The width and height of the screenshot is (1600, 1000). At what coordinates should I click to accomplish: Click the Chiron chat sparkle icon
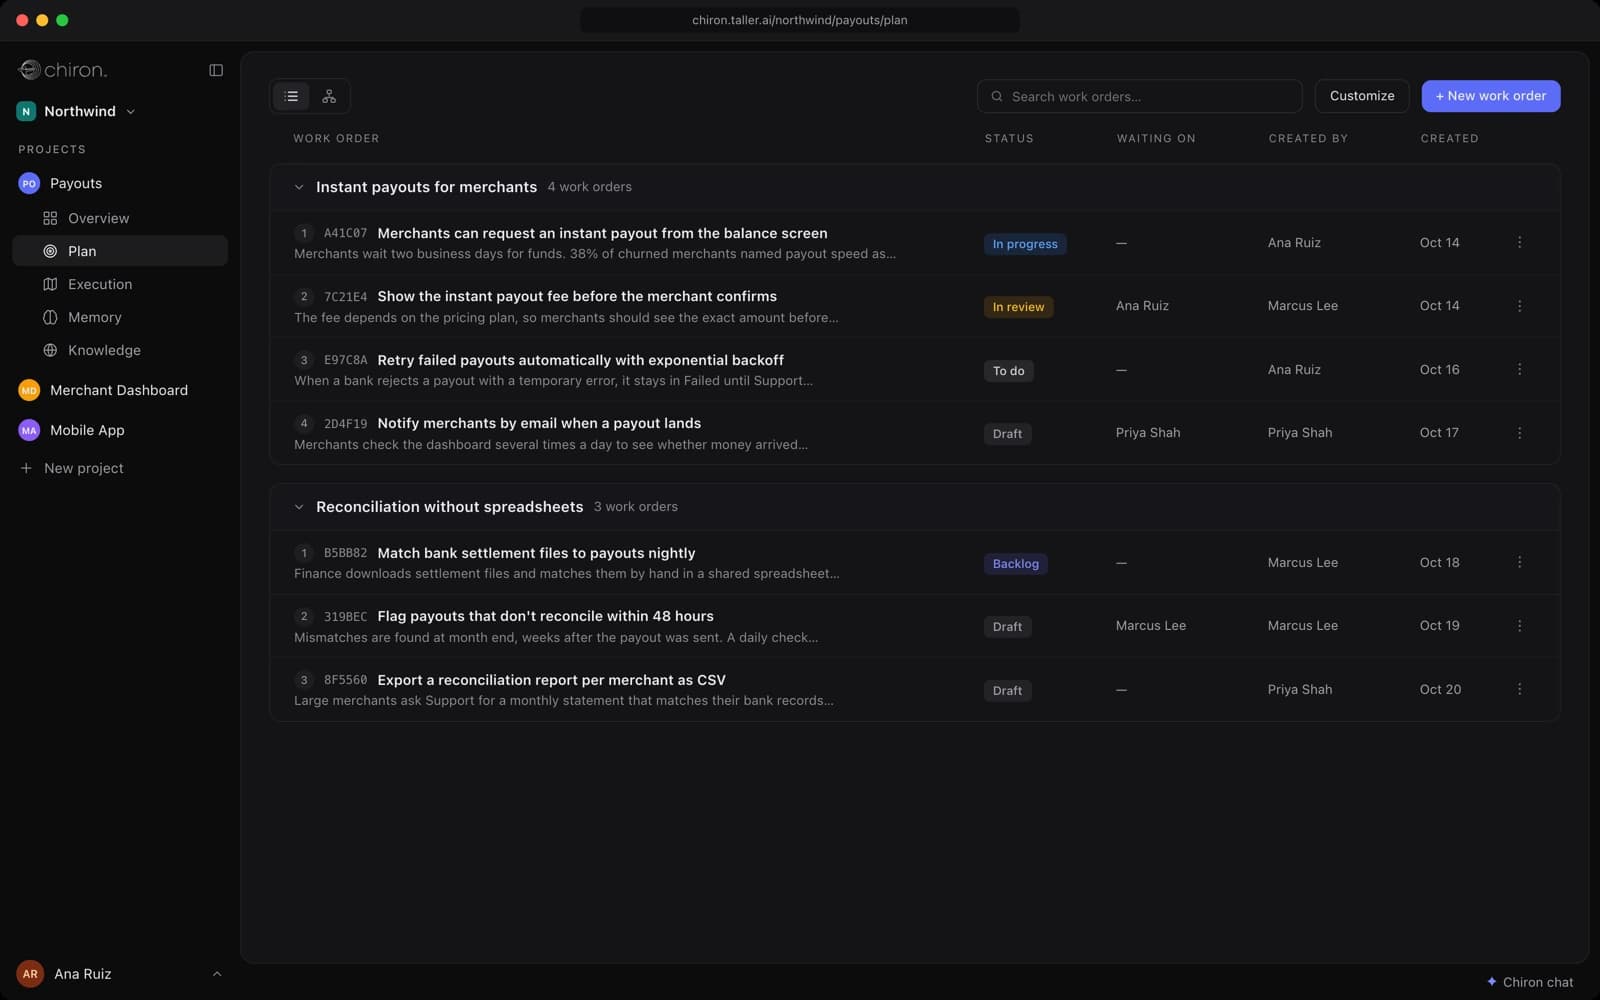[x=1491, y=982]
